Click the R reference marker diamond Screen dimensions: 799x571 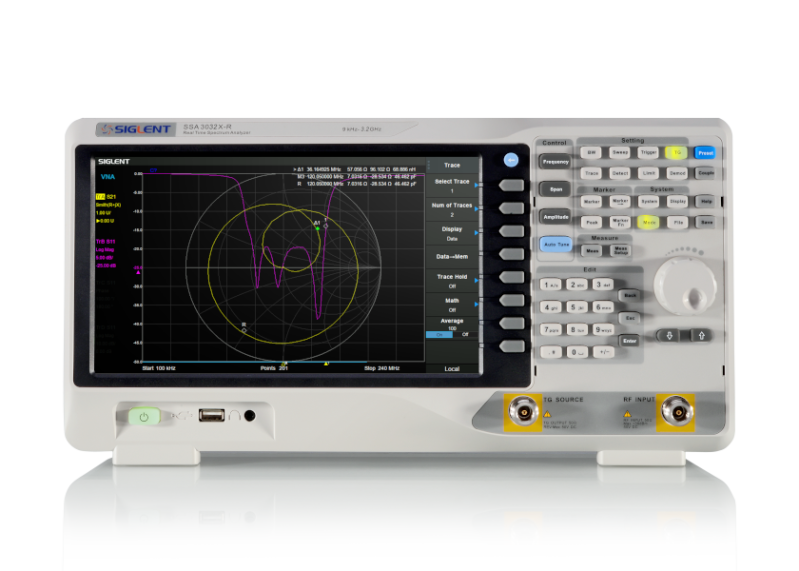point(244,331)
